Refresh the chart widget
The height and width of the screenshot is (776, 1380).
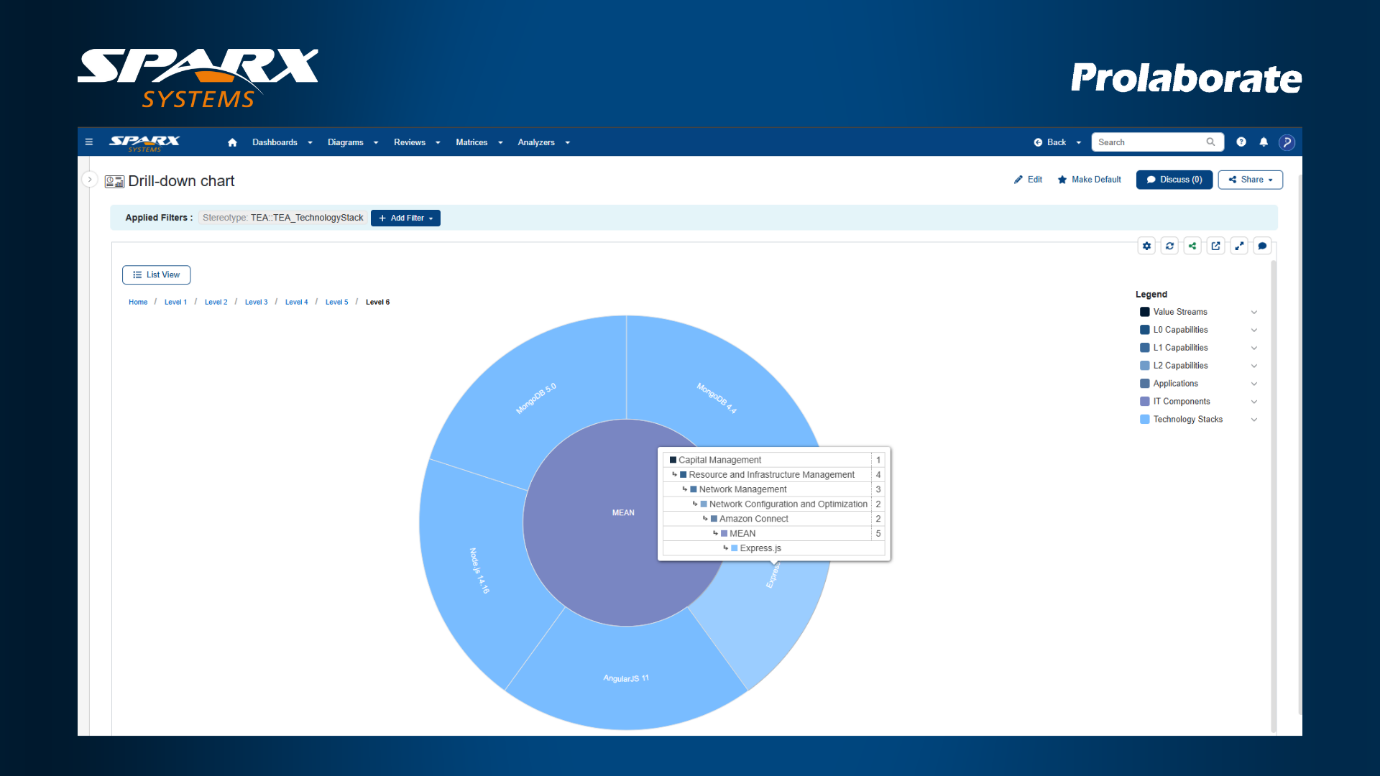[1170, 246]
